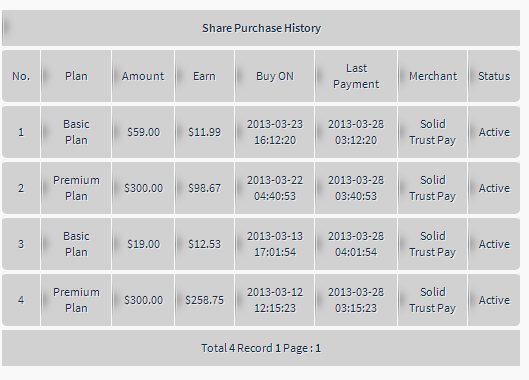Viewport: 529px width, 380px height.
Task: Click Premium Plan in row 2
Action: click(76, 188)
